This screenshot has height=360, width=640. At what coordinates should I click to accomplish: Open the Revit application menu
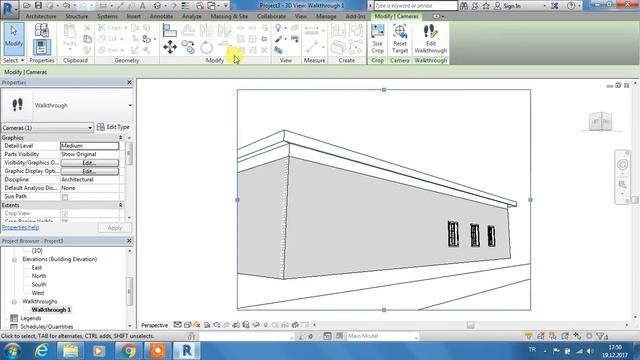9,9
